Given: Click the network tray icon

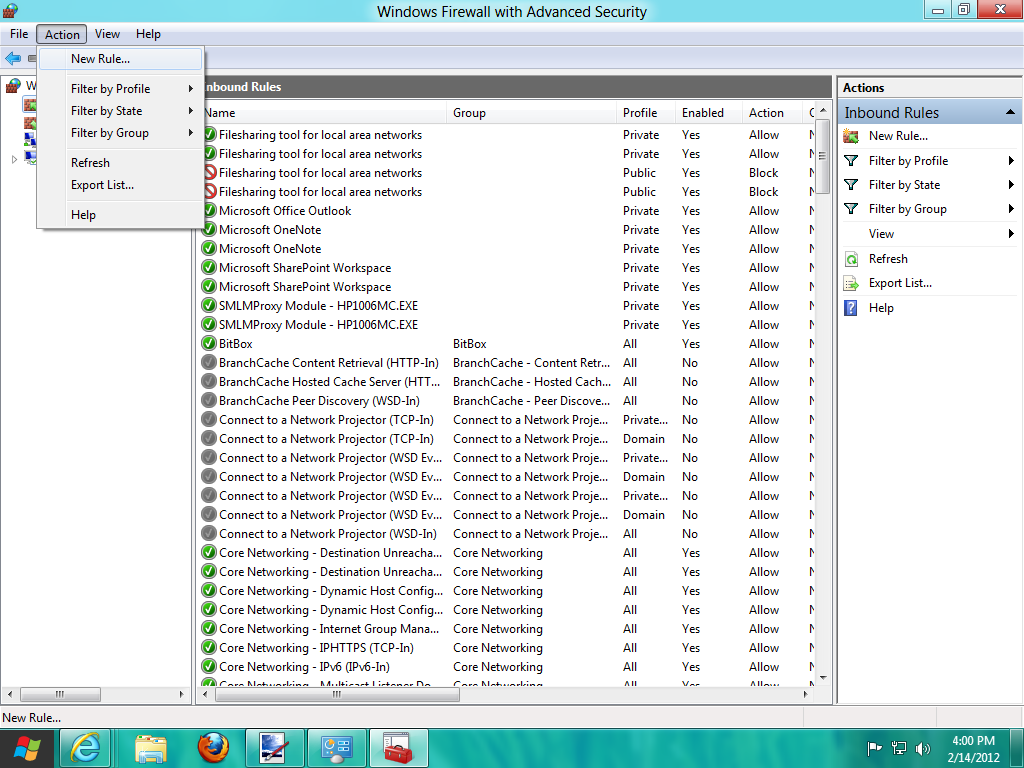Looking at the screenshot, I should [x=899, y=748].
